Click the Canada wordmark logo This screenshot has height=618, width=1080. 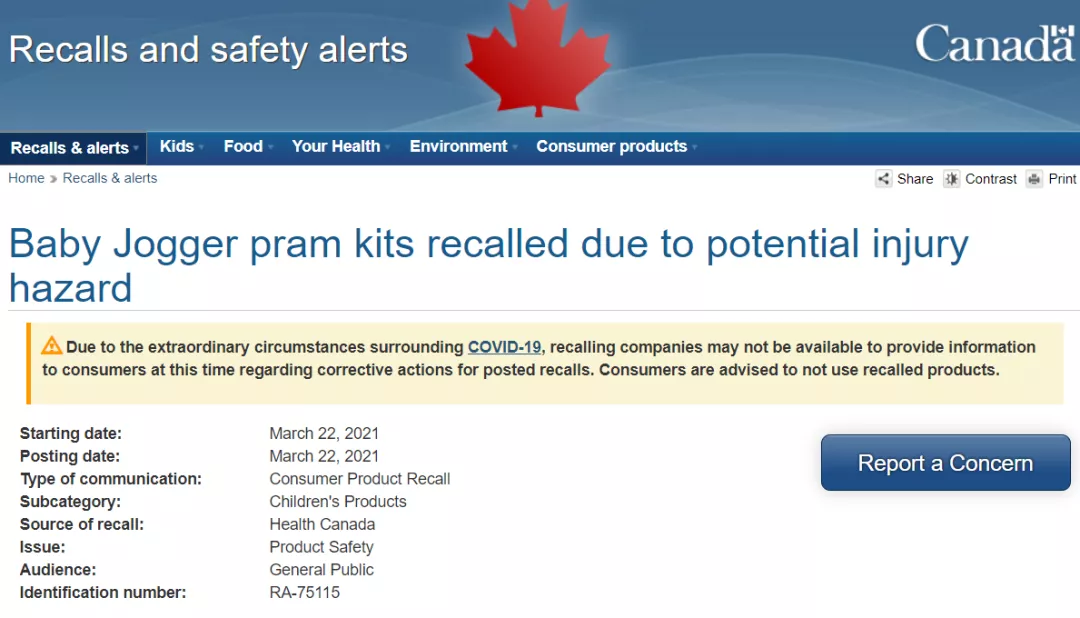[994, 44]
